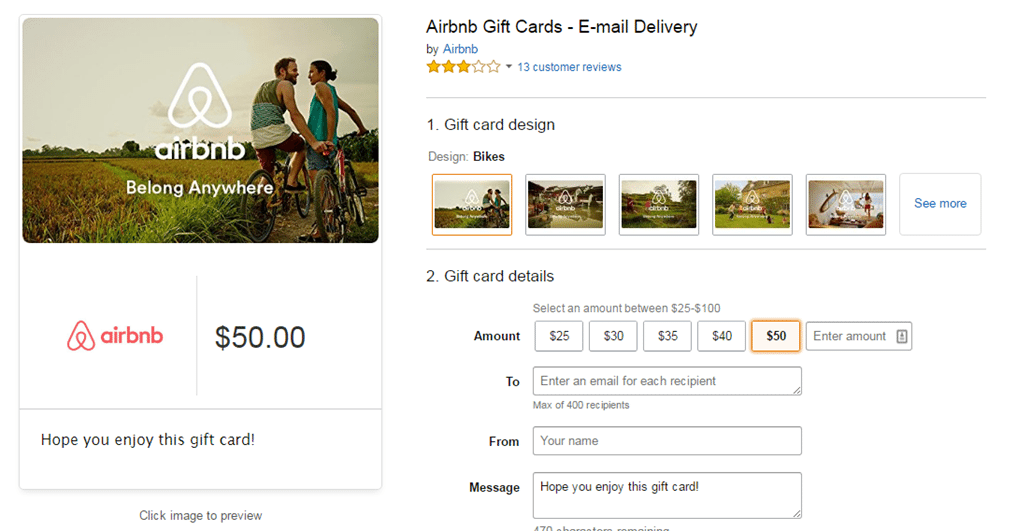The image size is (1017, 531).
Task: Choose the $40 amount button
Action: point(722,337)
